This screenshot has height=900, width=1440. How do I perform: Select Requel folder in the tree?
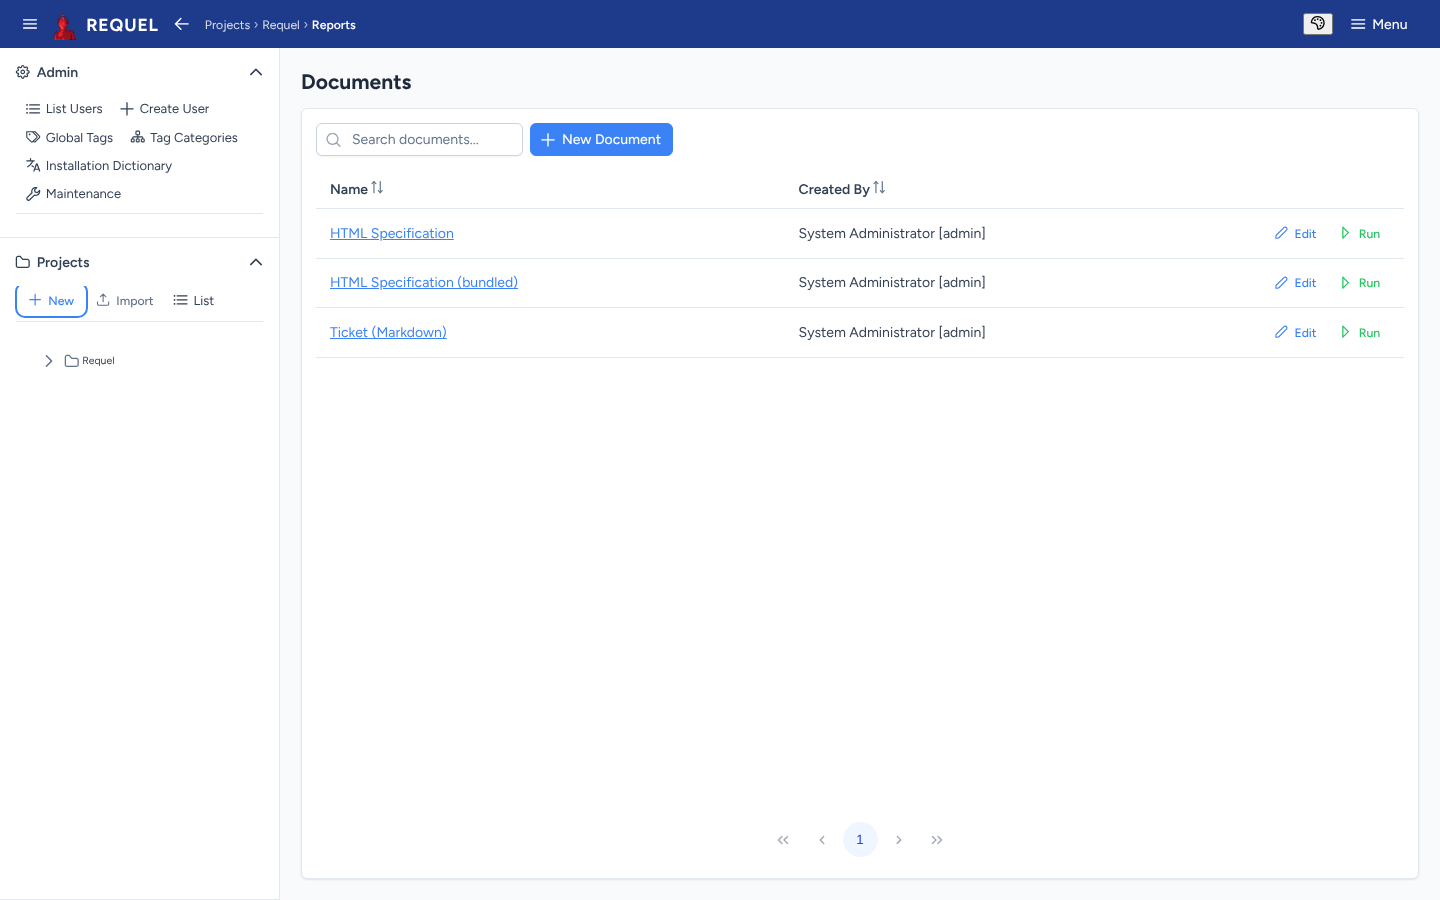click(x=90, y=361)
